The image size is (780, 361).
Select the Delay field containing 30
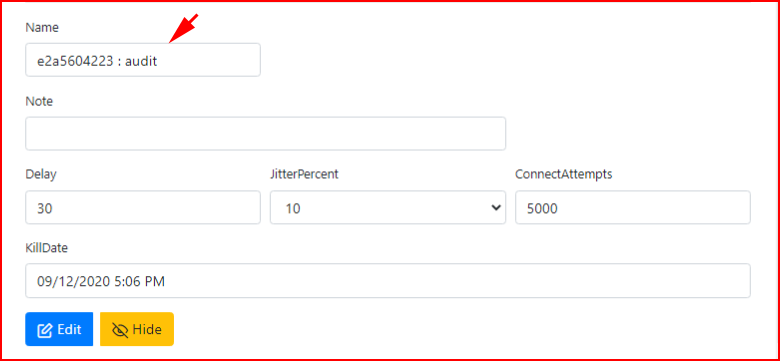coord(143,207)
